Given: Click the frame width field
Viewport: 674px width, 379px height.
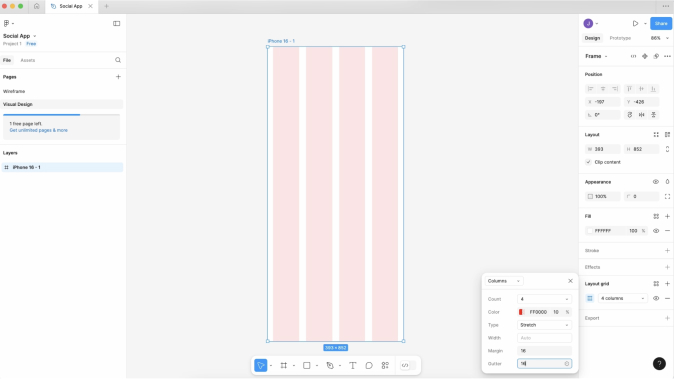Looking at the screenshot, I should [603, 149].
